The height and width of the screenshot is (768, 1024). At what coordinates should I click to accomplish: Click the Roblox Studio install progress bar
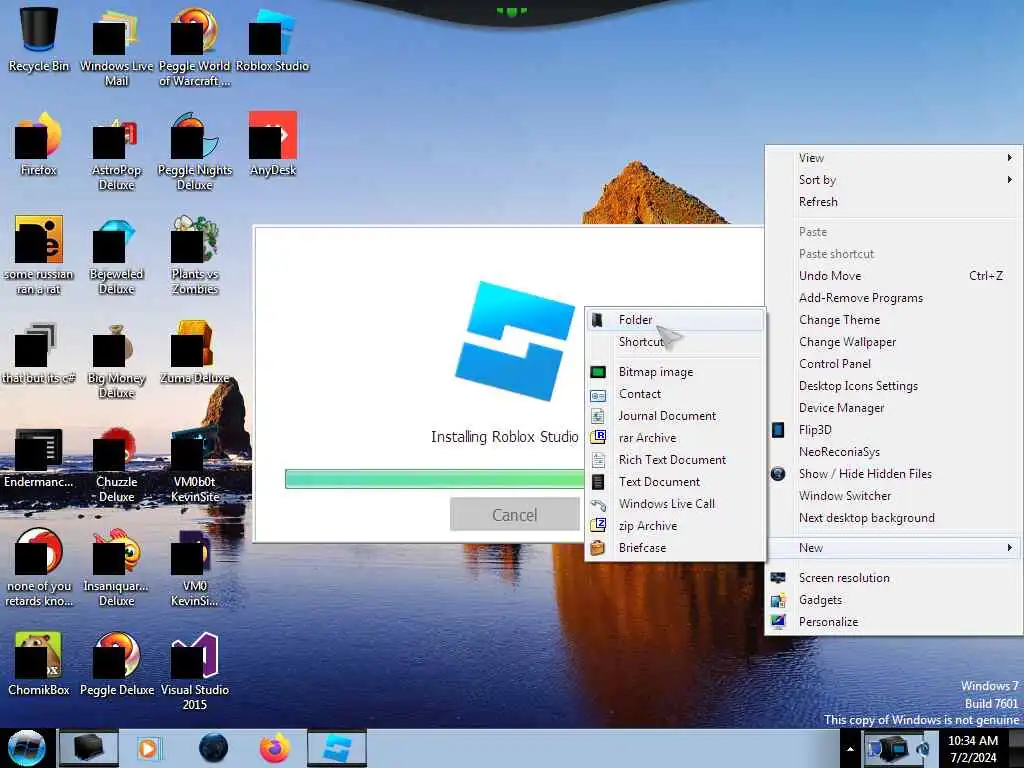pos(435,479)
